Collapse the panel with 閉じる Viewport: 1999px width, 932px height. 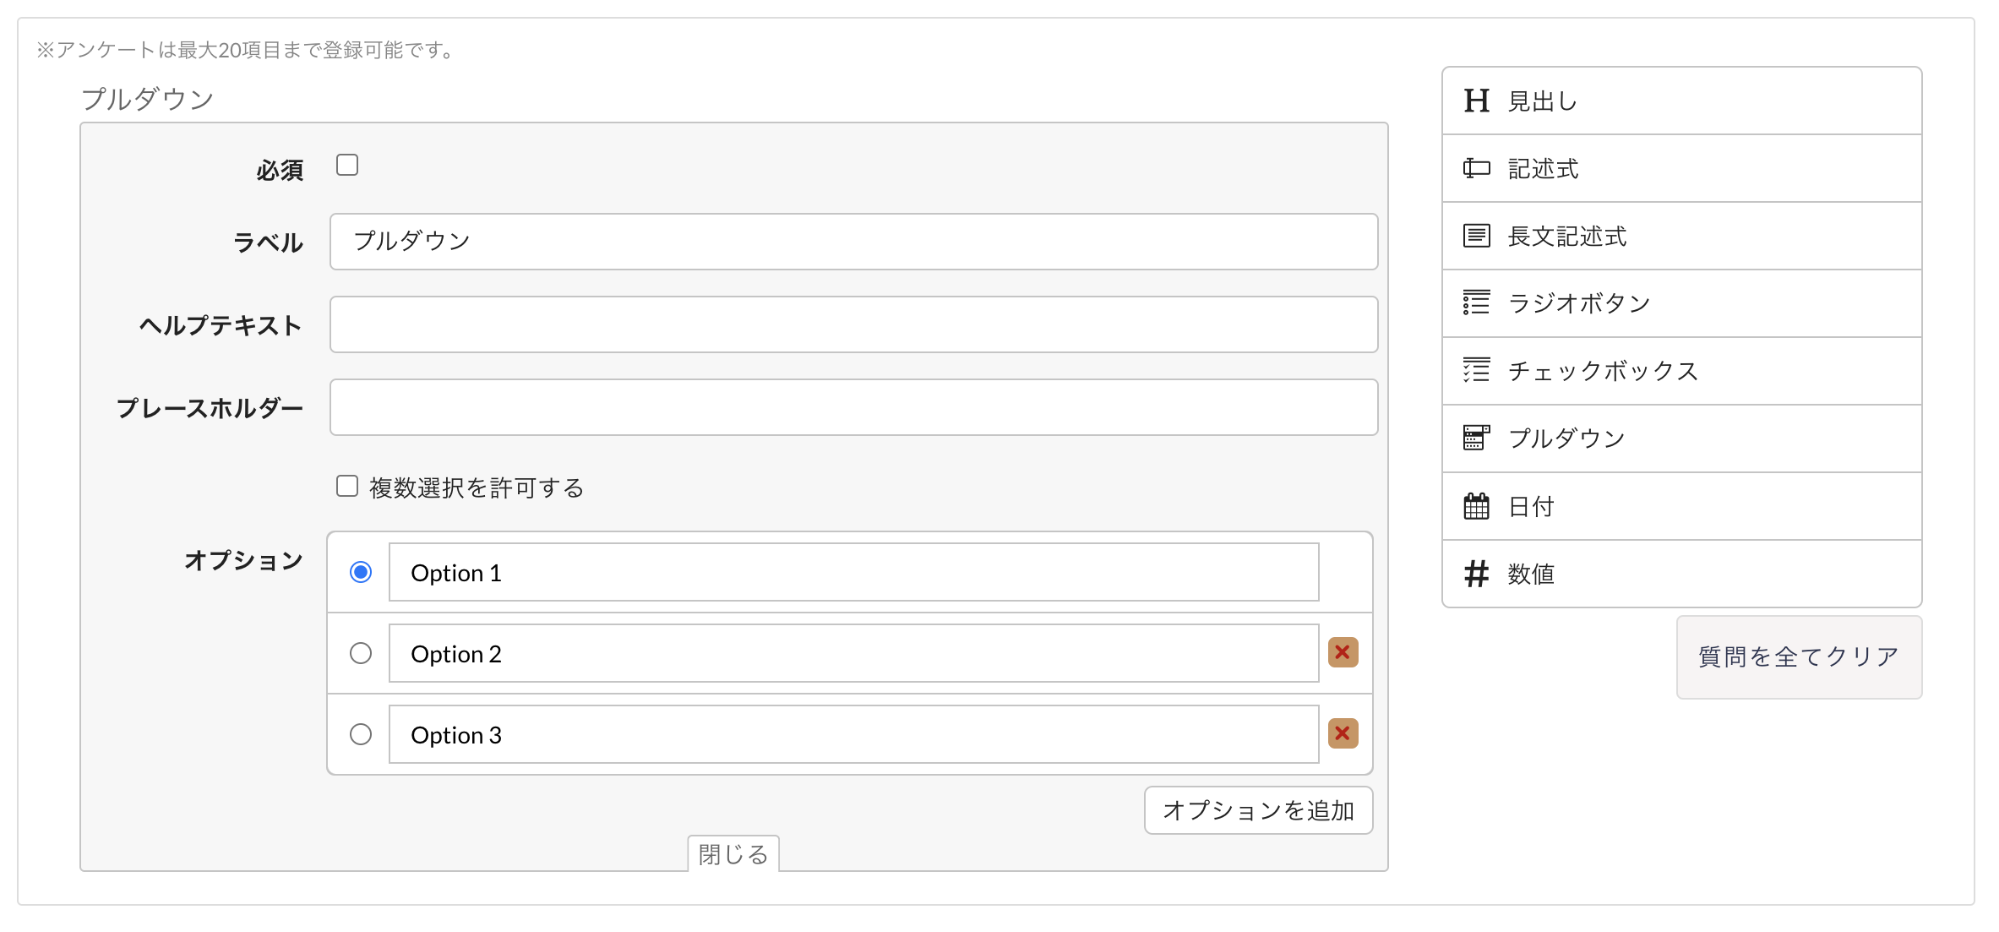coord(733,854)
